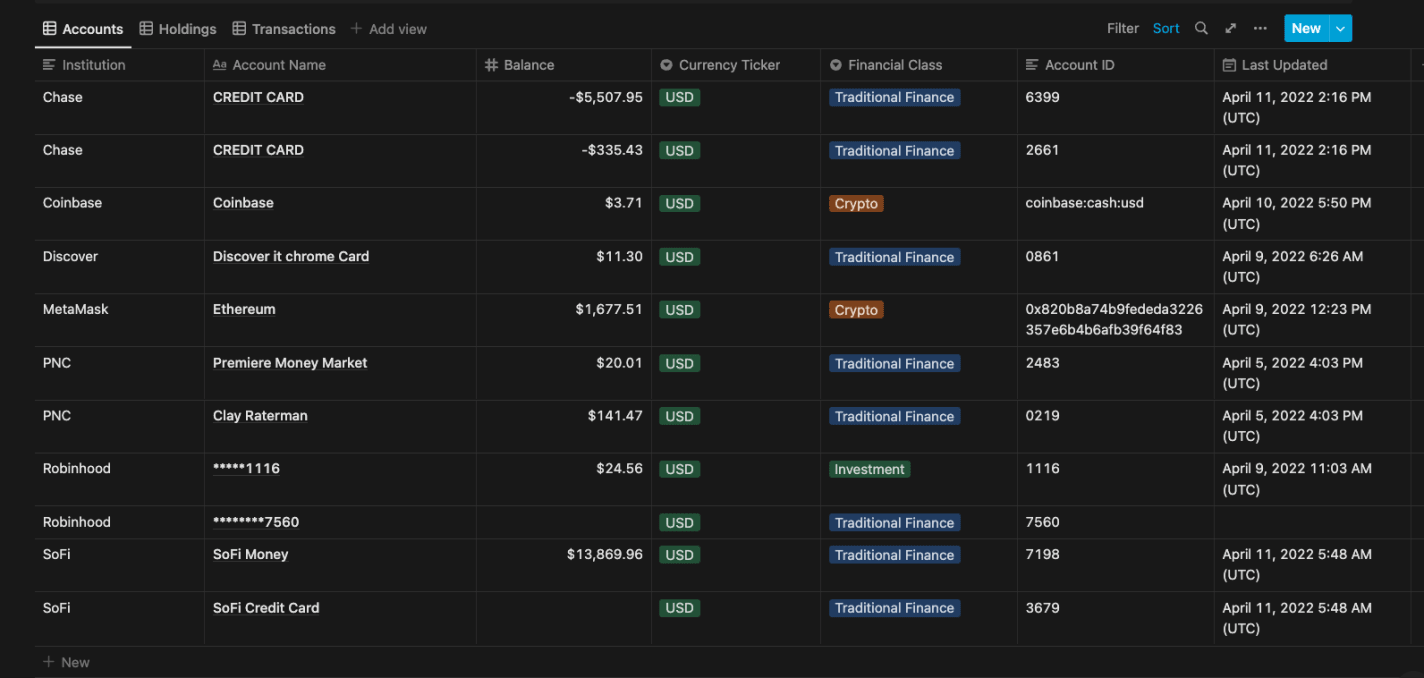Click the Account Name title-type icon
Viewport: 1424px width, 678px height.
click(220, 65)
